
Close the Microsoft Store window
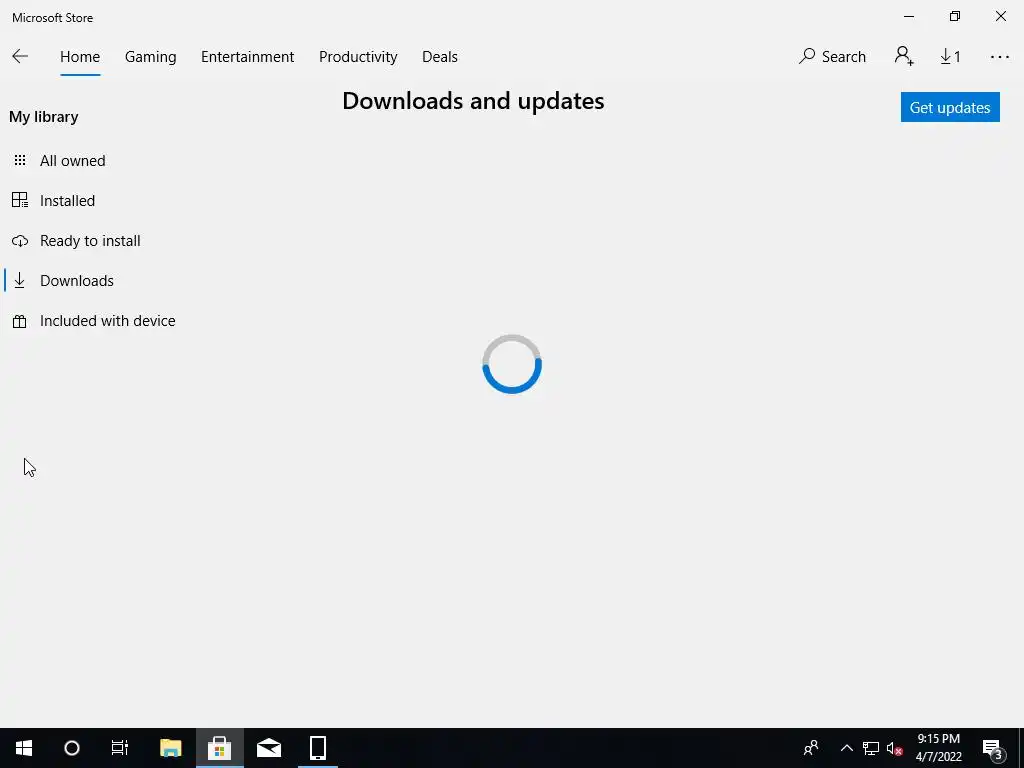[1000, 16]
